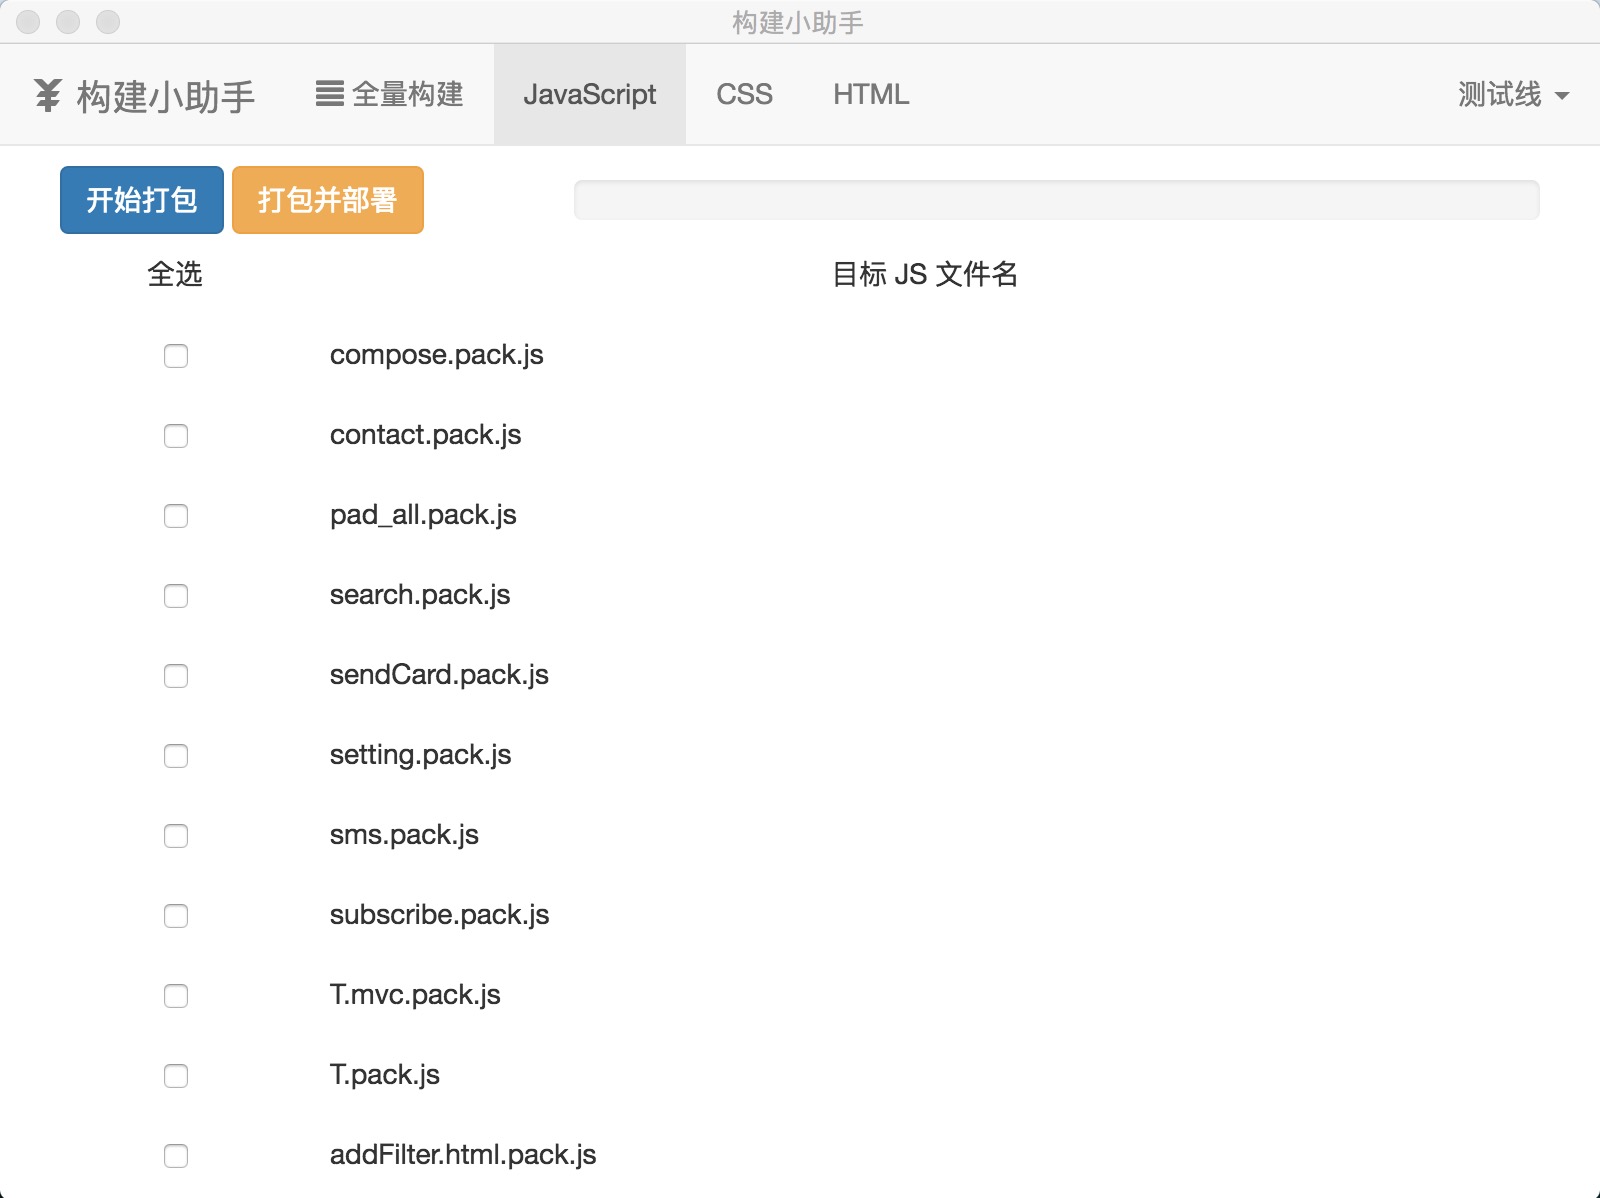This screenshot has height=1198, width=1600.
Task: Click the 构建小助手 brand title
Action: coord(165,96)
